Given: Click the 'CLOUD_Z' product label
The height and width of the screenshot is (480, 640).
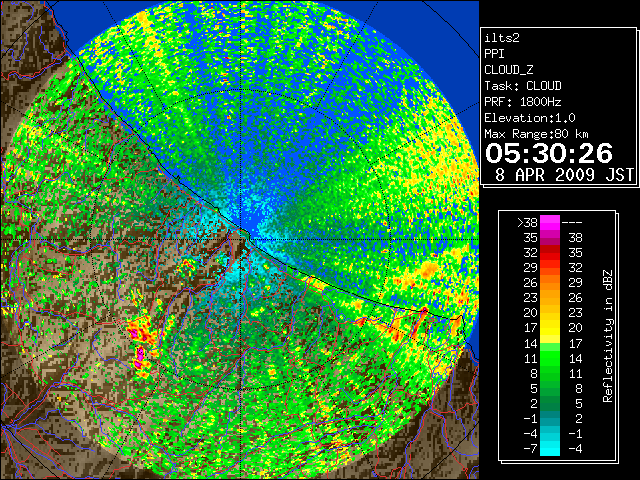Looking at the screenshot, I should click(509, 70).
